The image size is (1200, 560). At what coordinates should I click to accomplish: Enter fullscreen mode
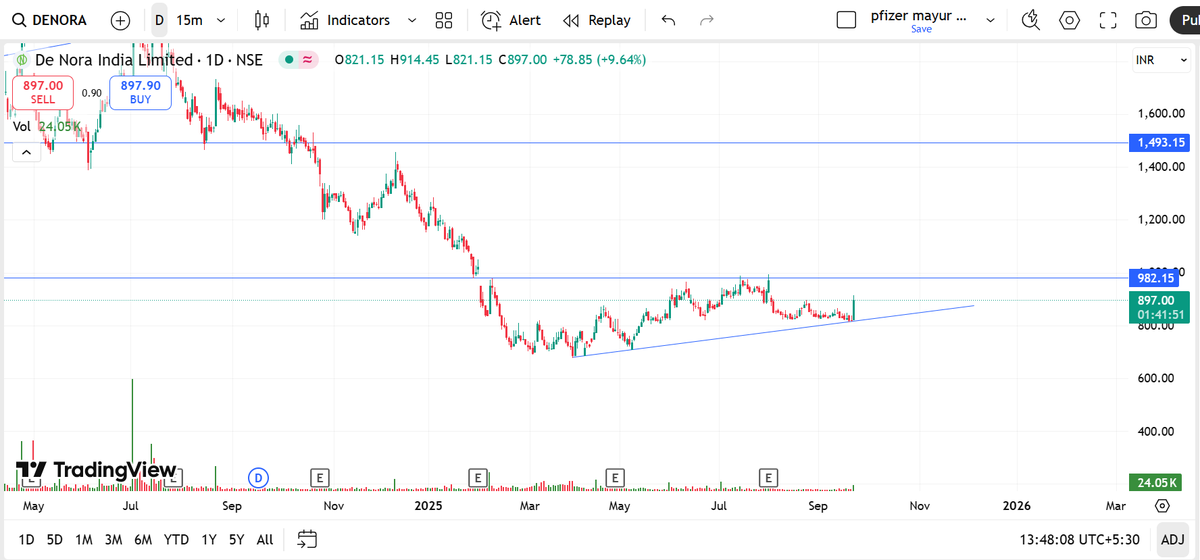point(1107,20)
